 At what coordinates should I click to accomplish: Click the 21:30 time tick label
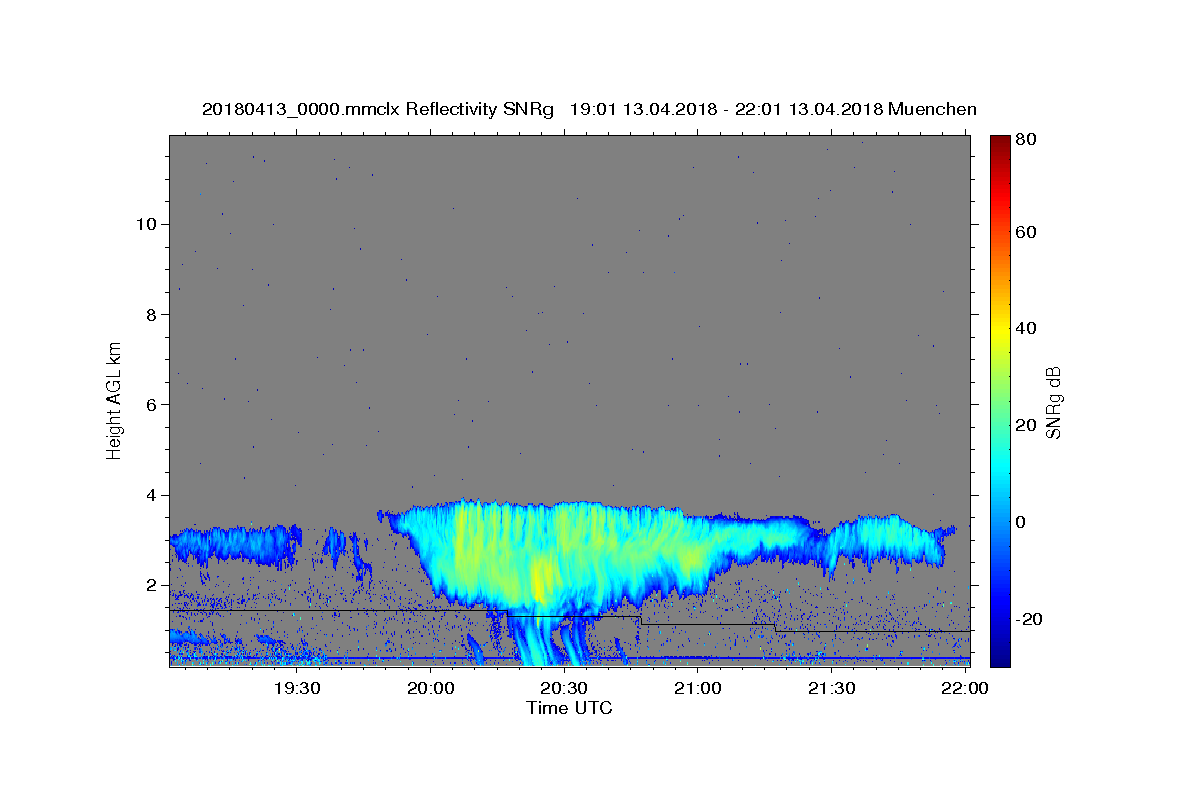point(831,688)
